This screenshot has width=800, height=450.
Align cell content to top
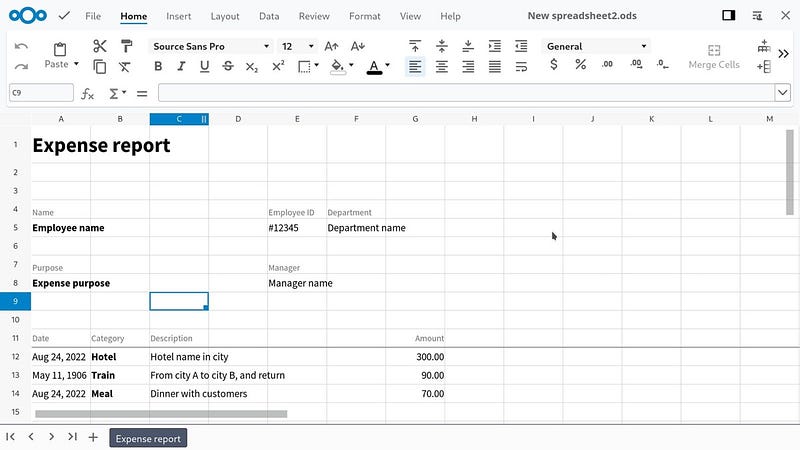pos(415,46)
